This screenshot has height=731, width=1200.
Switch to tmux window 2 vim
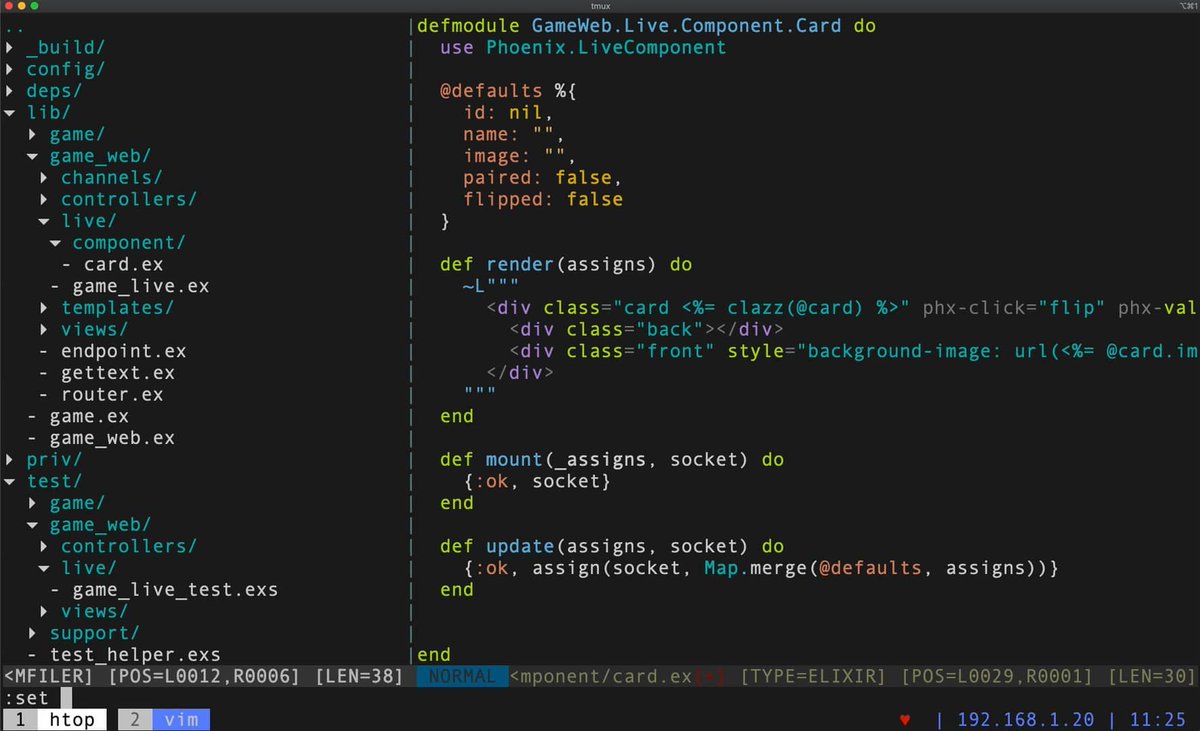pyautogui.click(x=164, y=720)
